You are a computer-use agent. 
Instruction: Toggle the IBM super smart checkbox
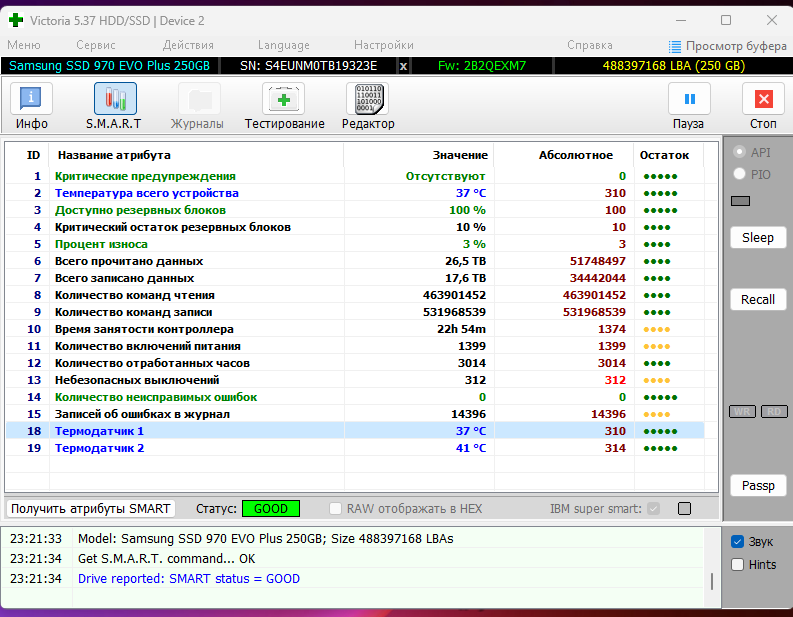click(653, 508)
